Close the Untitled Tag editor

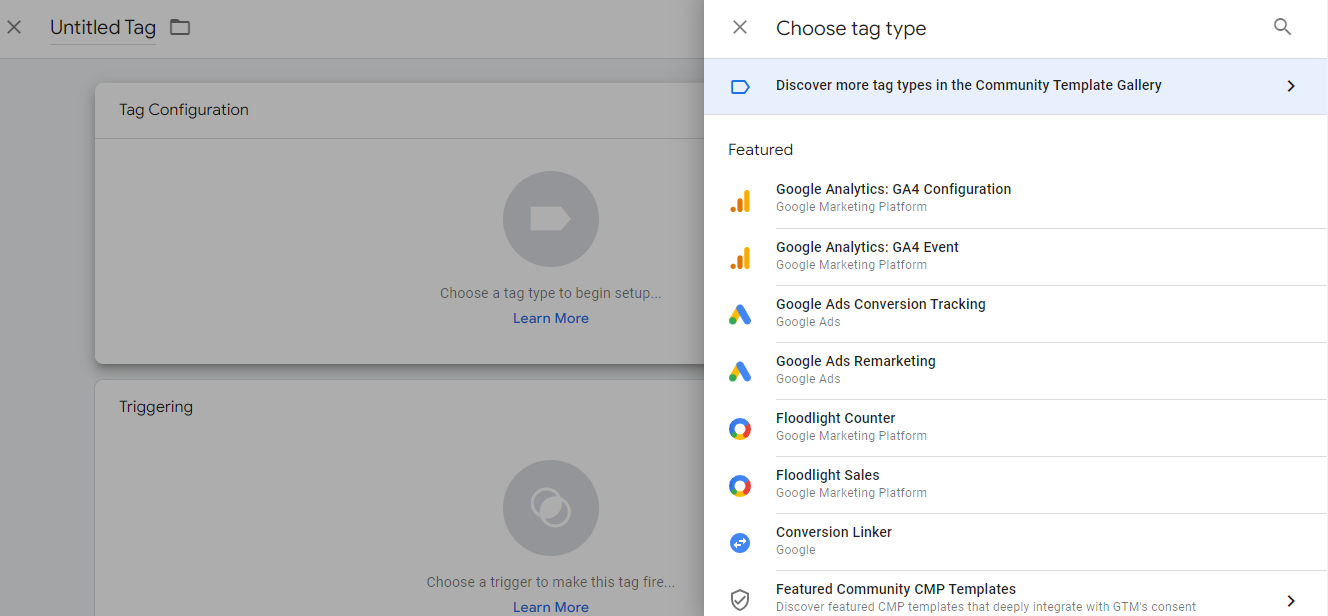coord(14,28)
